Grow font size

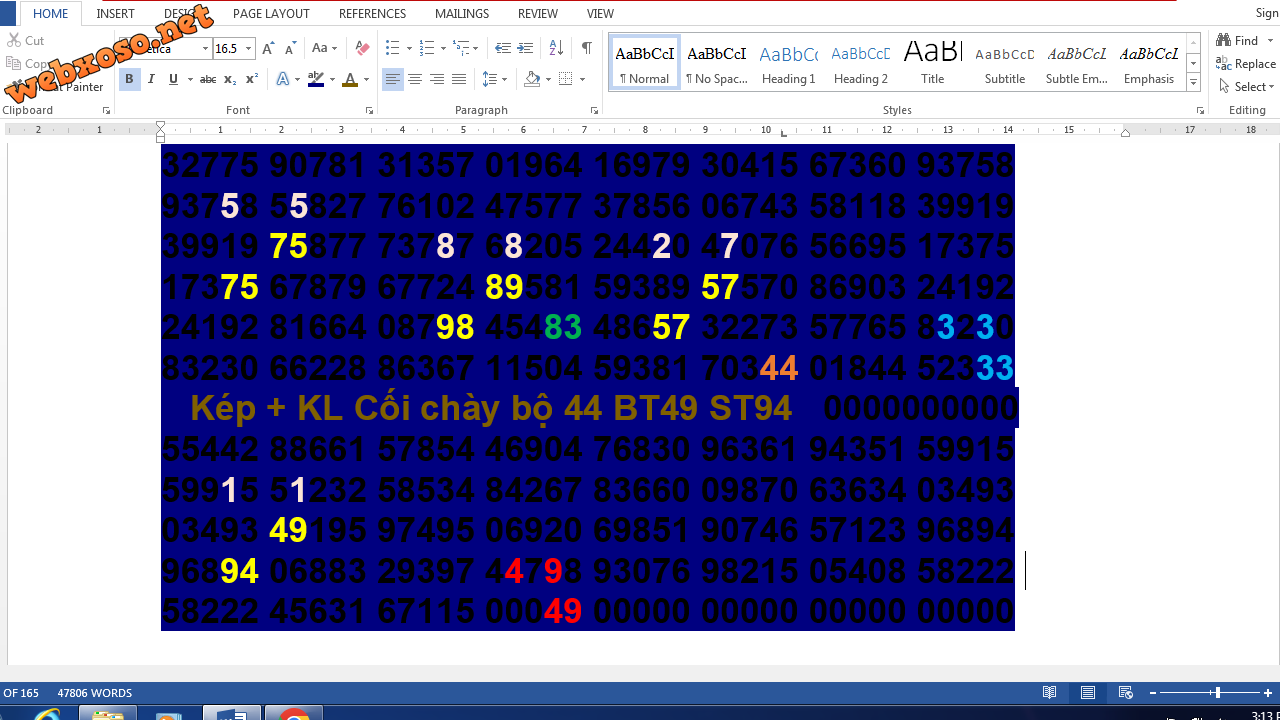click(268, 48)
